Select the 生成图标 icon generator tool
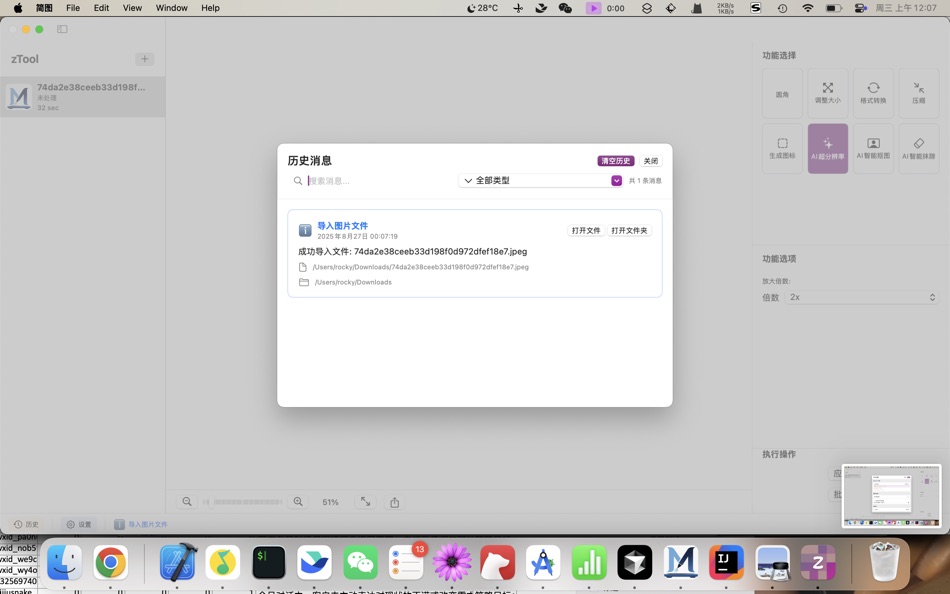Image resolution: width=950 pixels, height=594 pixels. coord(782,147)
